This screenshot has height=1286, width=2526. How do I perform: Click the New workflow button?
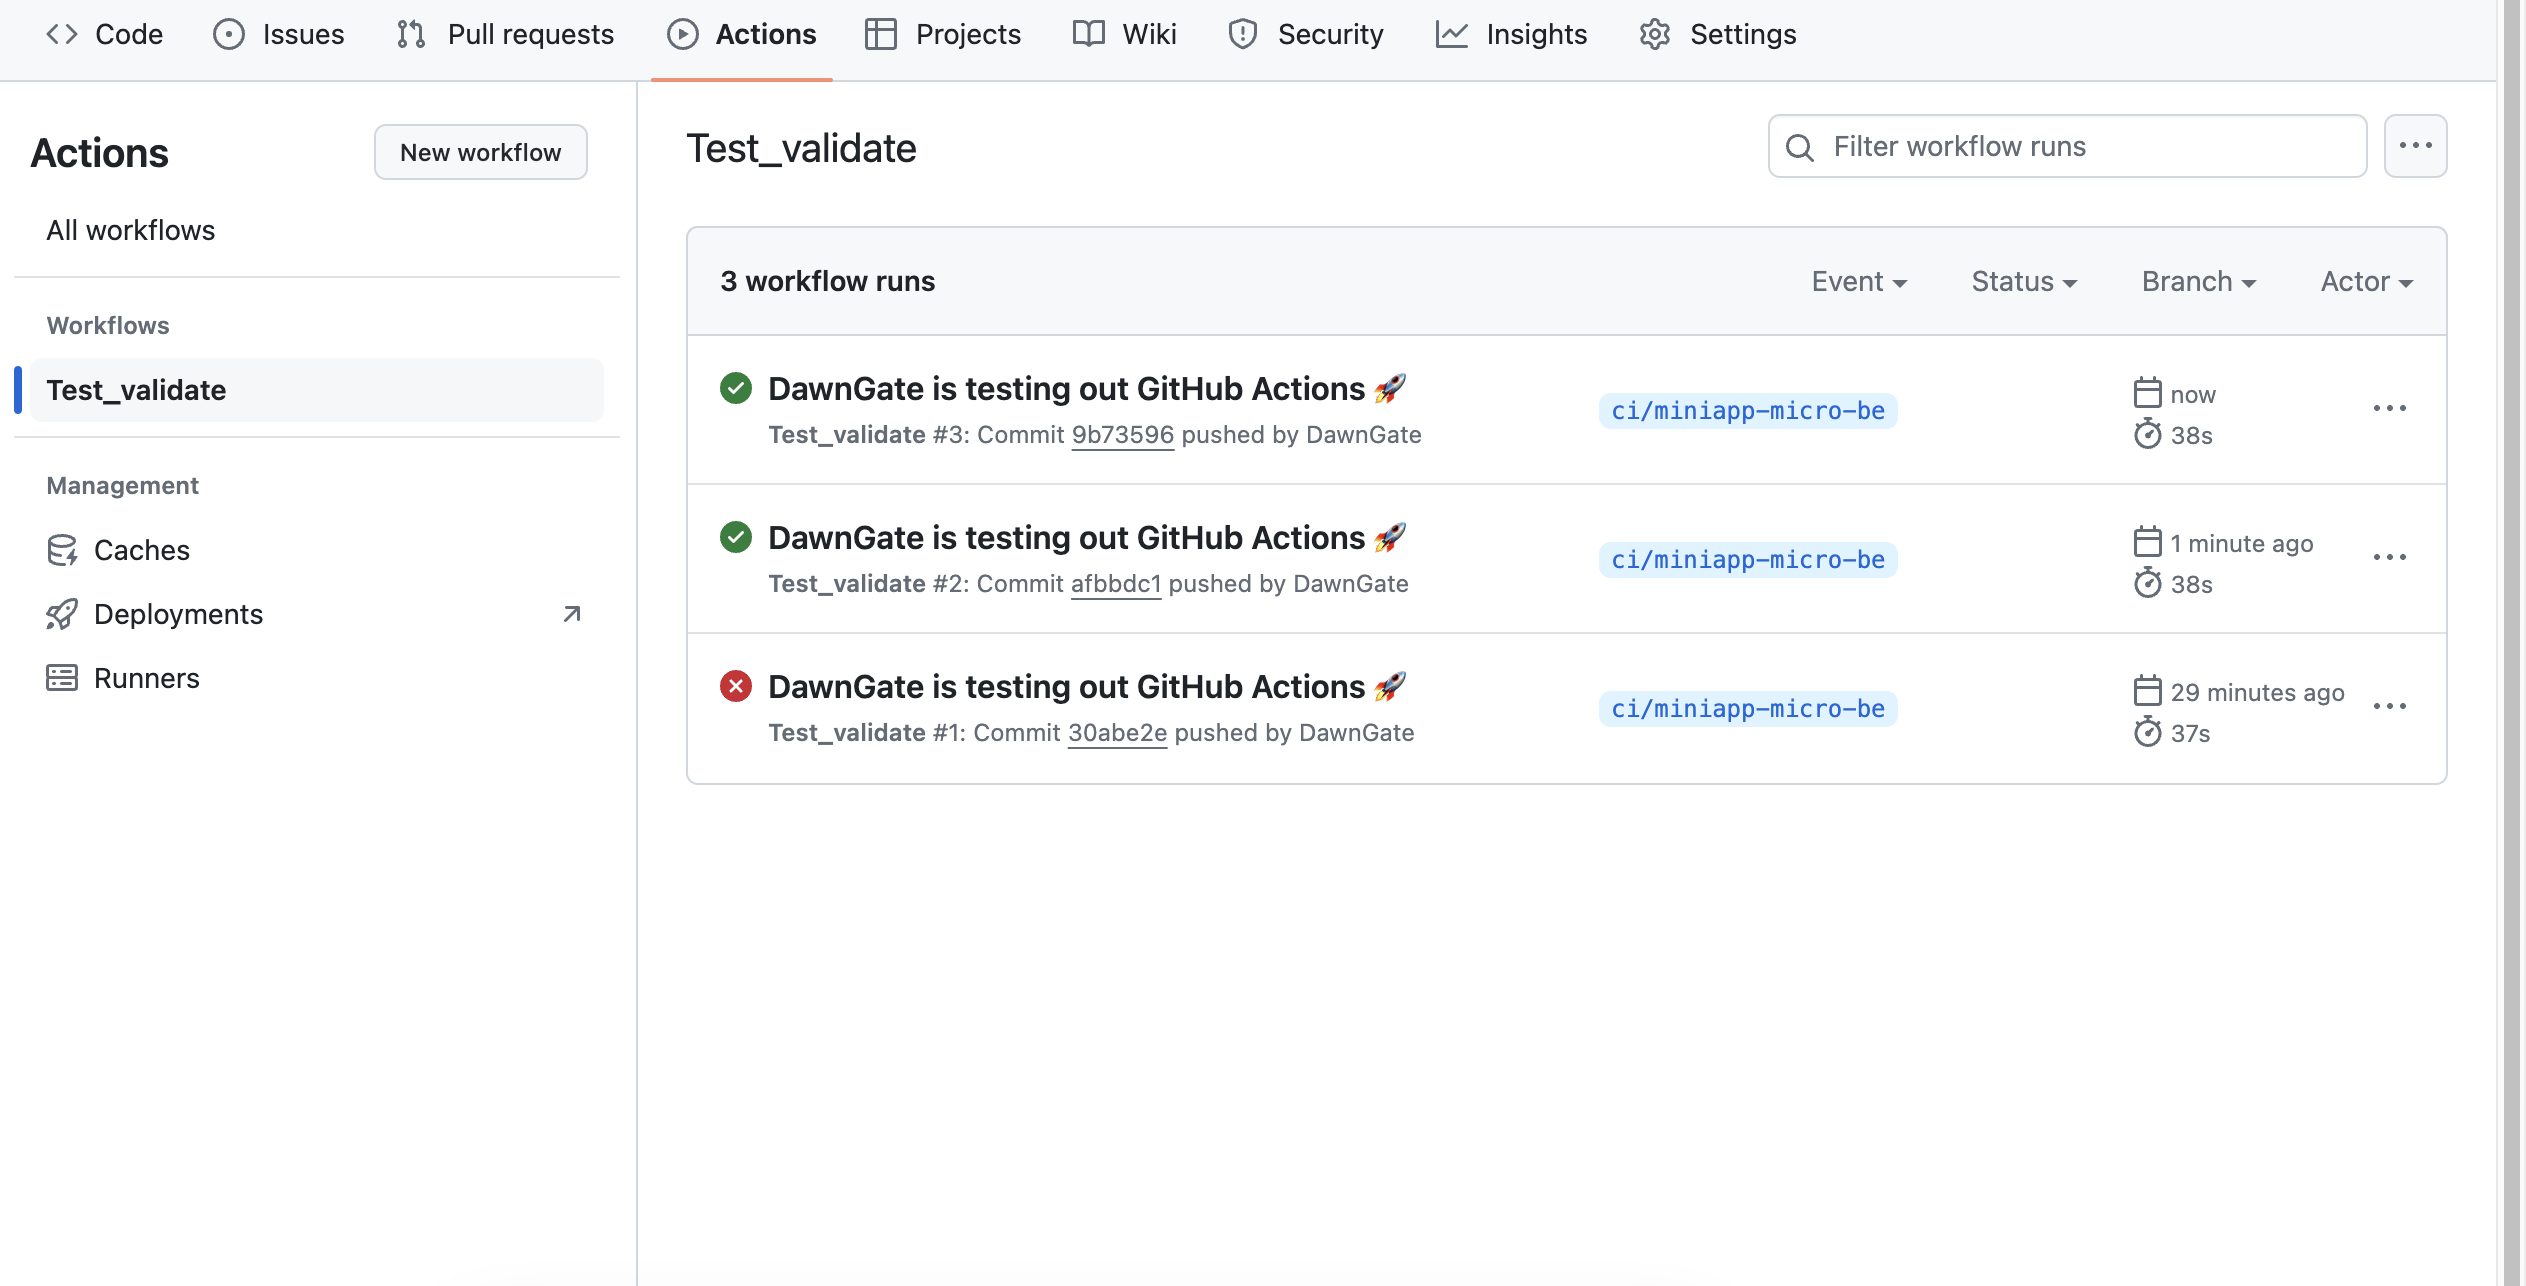tap(479, 153)
